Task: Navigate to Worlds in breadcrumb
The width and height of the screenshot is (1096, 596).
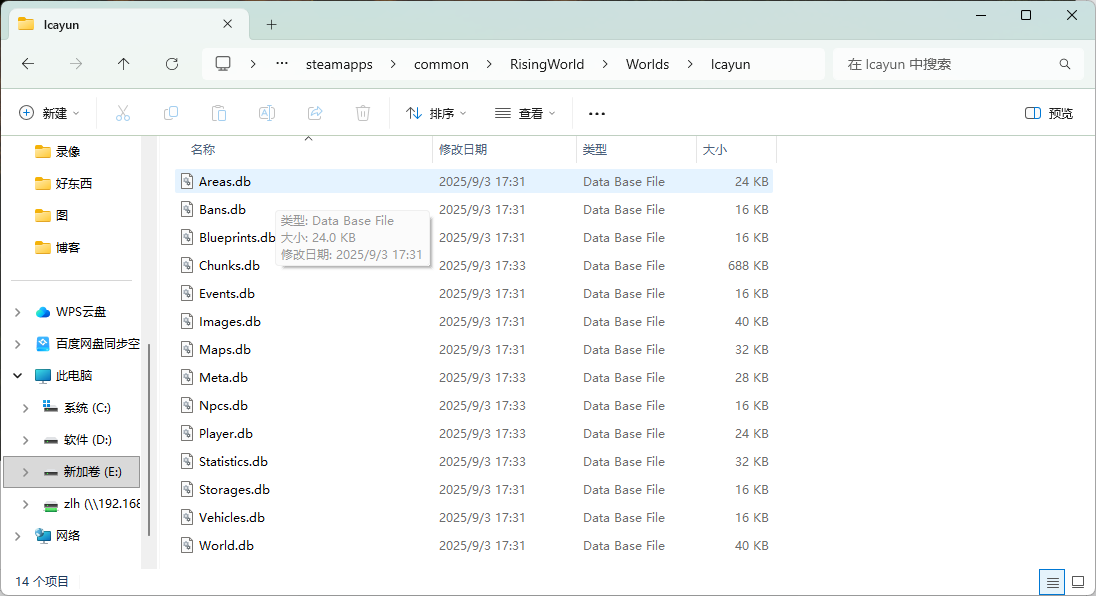Action: [x=647, y=64]
